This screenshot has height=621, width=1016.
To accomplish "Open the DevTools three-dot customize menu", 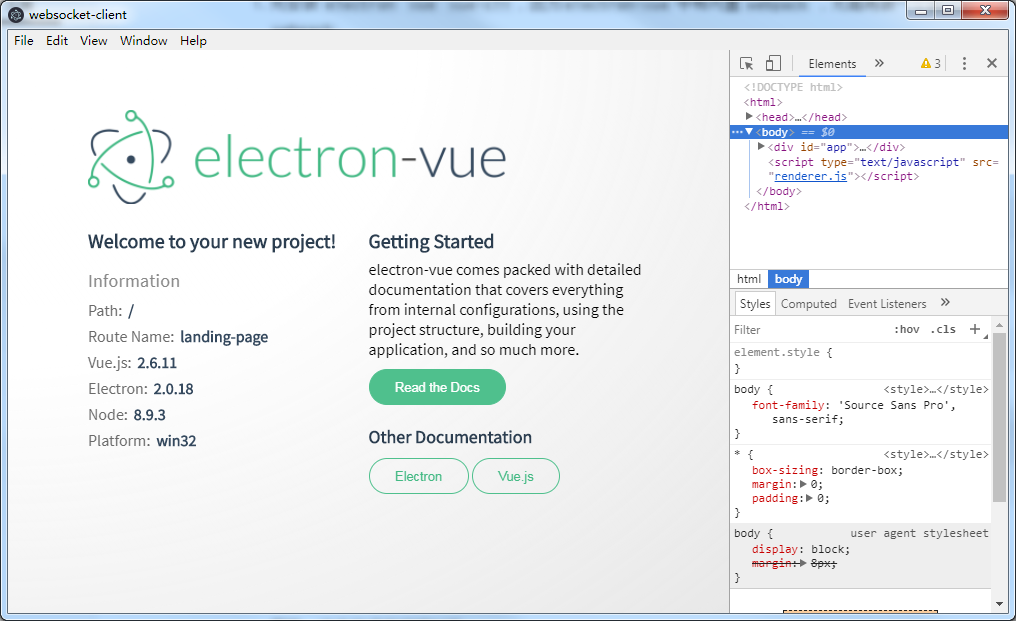I will [x=963, y=62].
